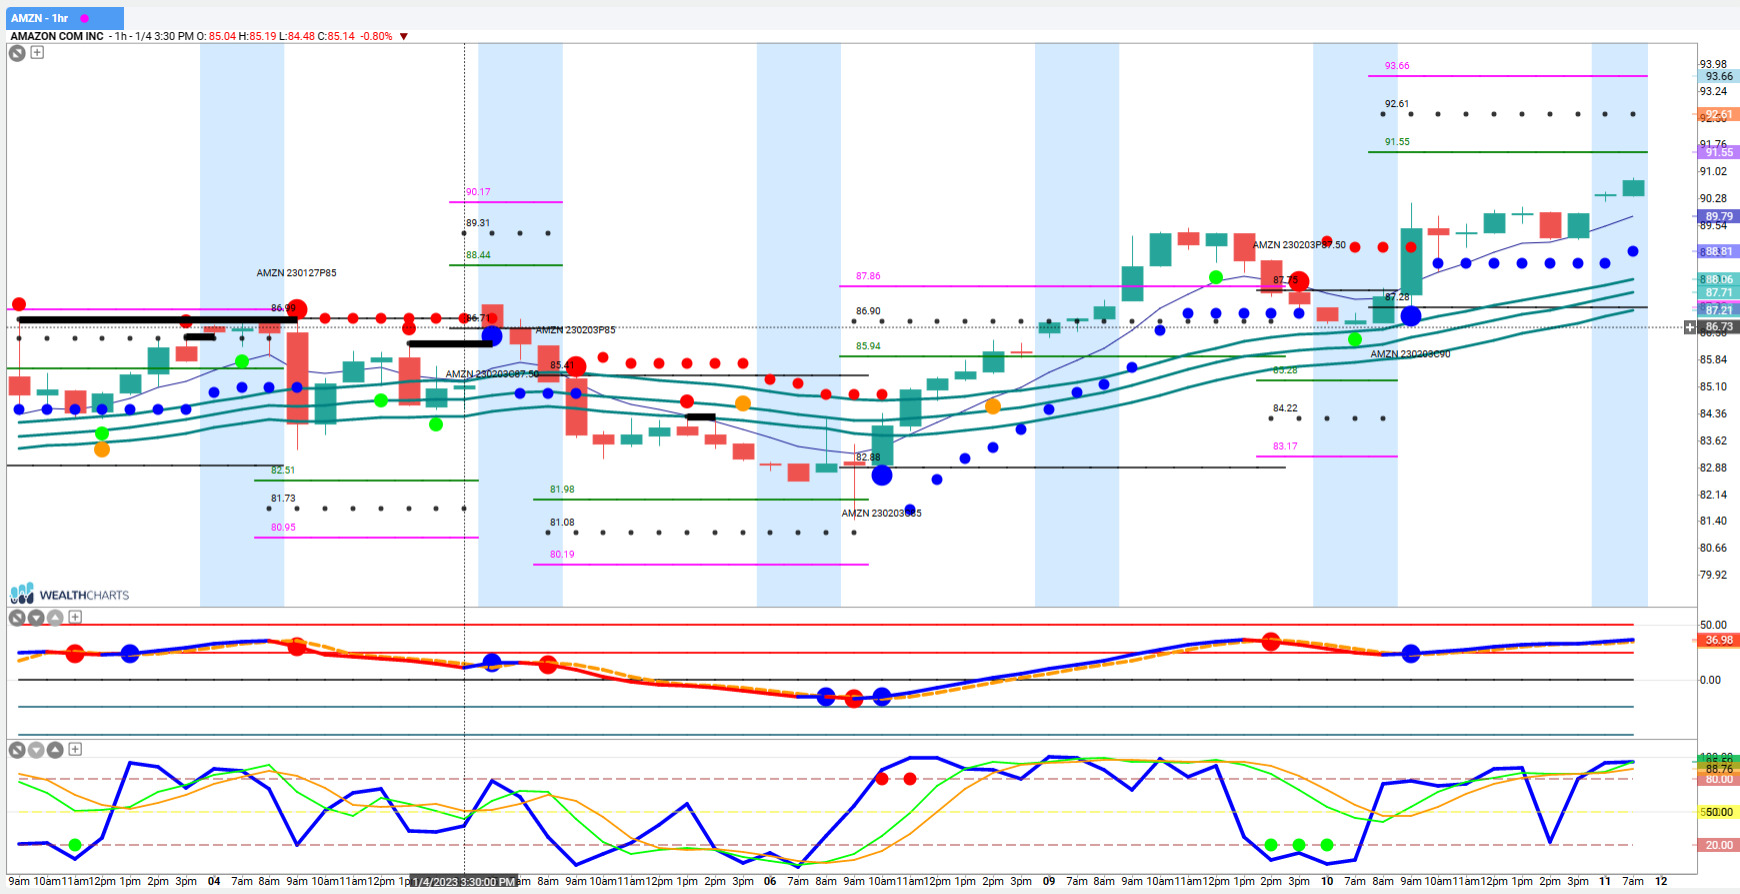Click the 1/4/2023 3:30:00 PM time label
The width and height of the screenshot is (1740, 894).
463,882
